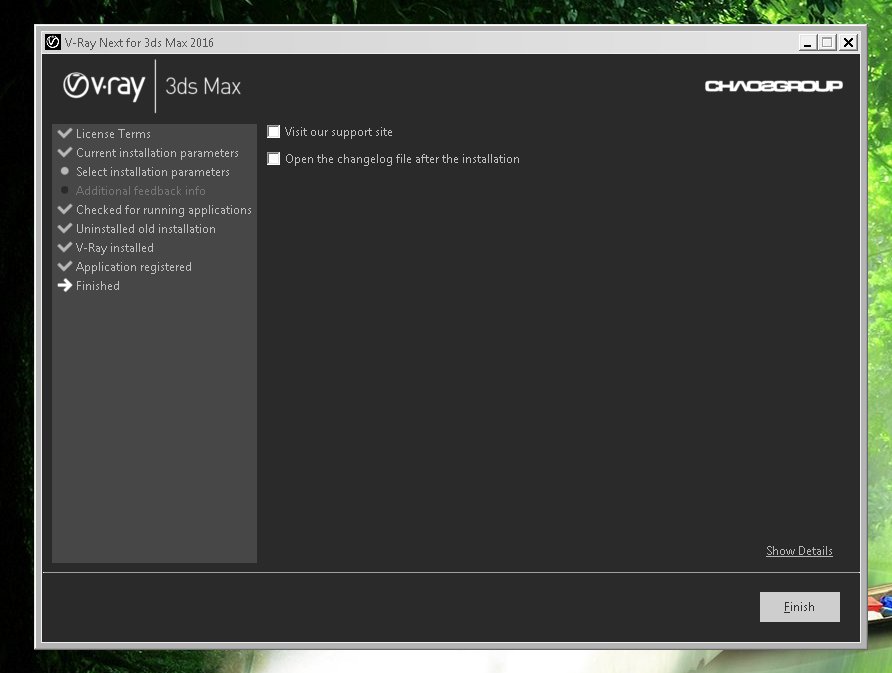The width and height of the screenshot is (892, 673).
Task: Select the Current installation parameters step text
Action: [158, 153]
